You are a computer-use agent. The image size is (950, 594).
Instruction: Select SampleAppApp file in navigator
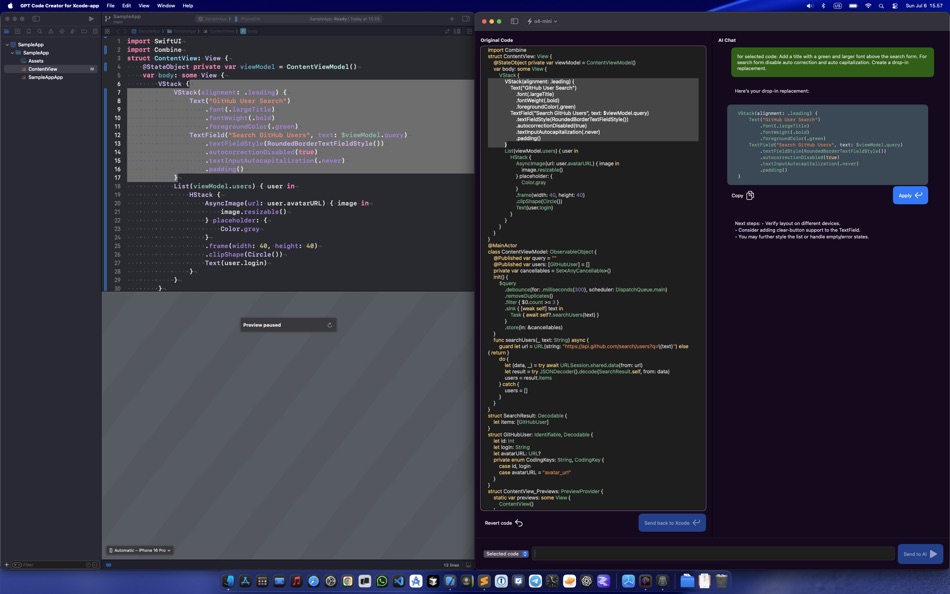click(45, 78)
